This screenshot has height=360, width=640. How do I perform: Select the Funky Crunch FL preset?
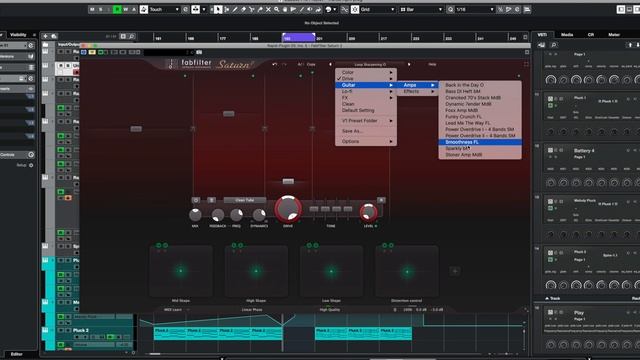point(480,117)
